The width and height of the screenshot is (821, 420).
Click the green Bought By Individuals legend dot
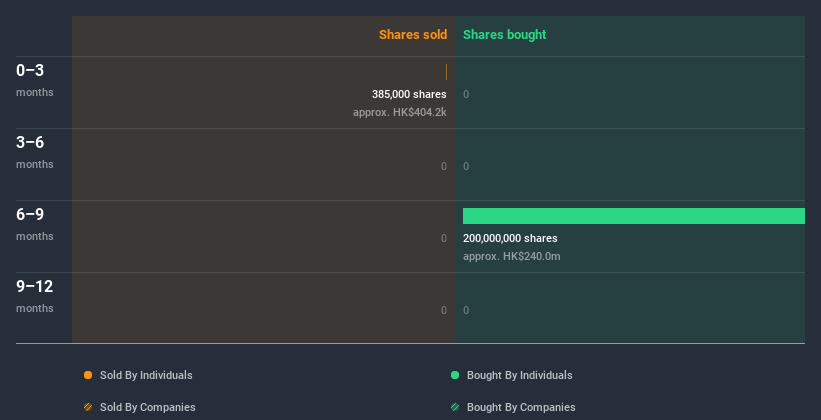[x=455, y=375]
